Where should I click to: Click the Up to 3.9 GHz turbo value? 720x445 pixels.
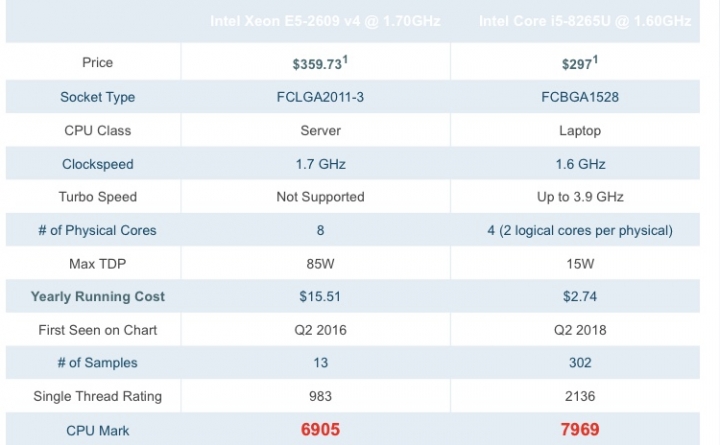tap(580, 197)
